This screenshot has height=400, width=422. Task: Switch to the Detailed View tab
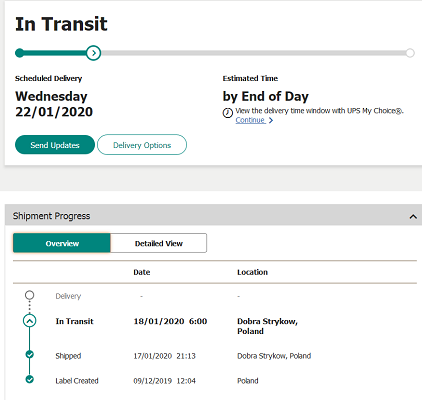click(x=159, y=243)
